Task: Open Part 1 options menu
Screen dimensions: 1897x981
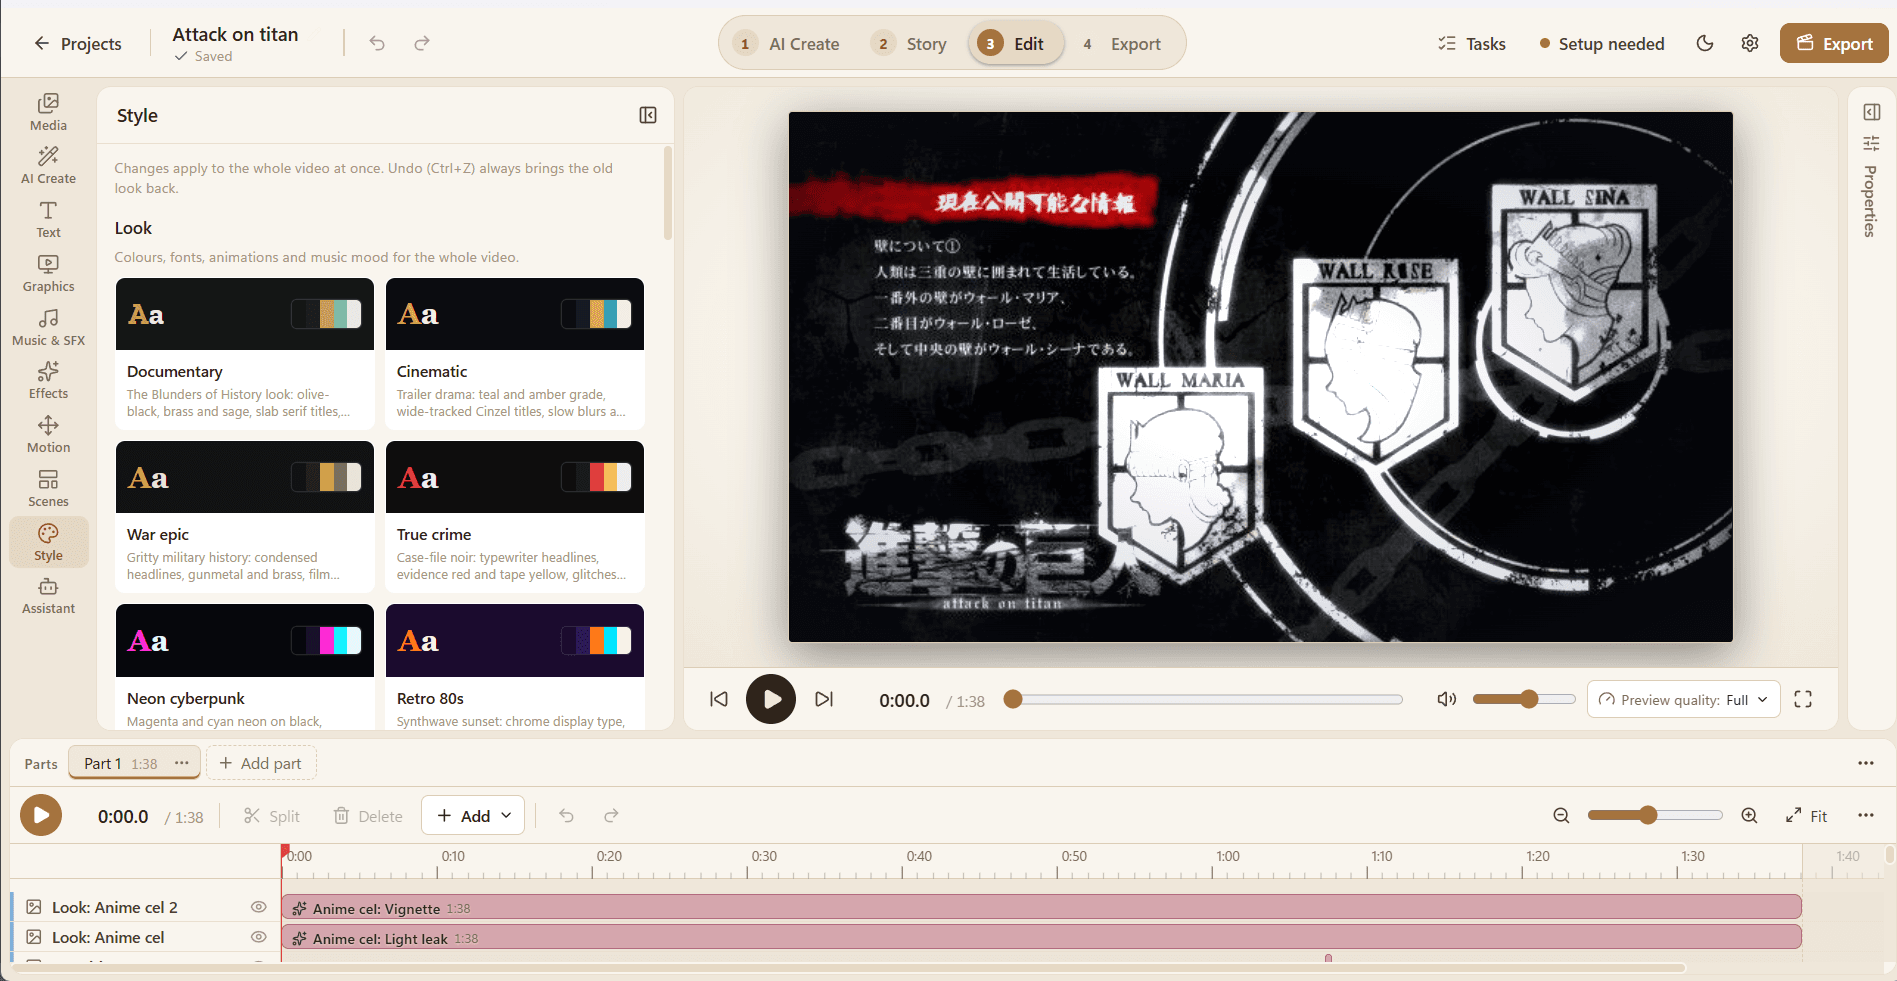Action: click(182, 763)
